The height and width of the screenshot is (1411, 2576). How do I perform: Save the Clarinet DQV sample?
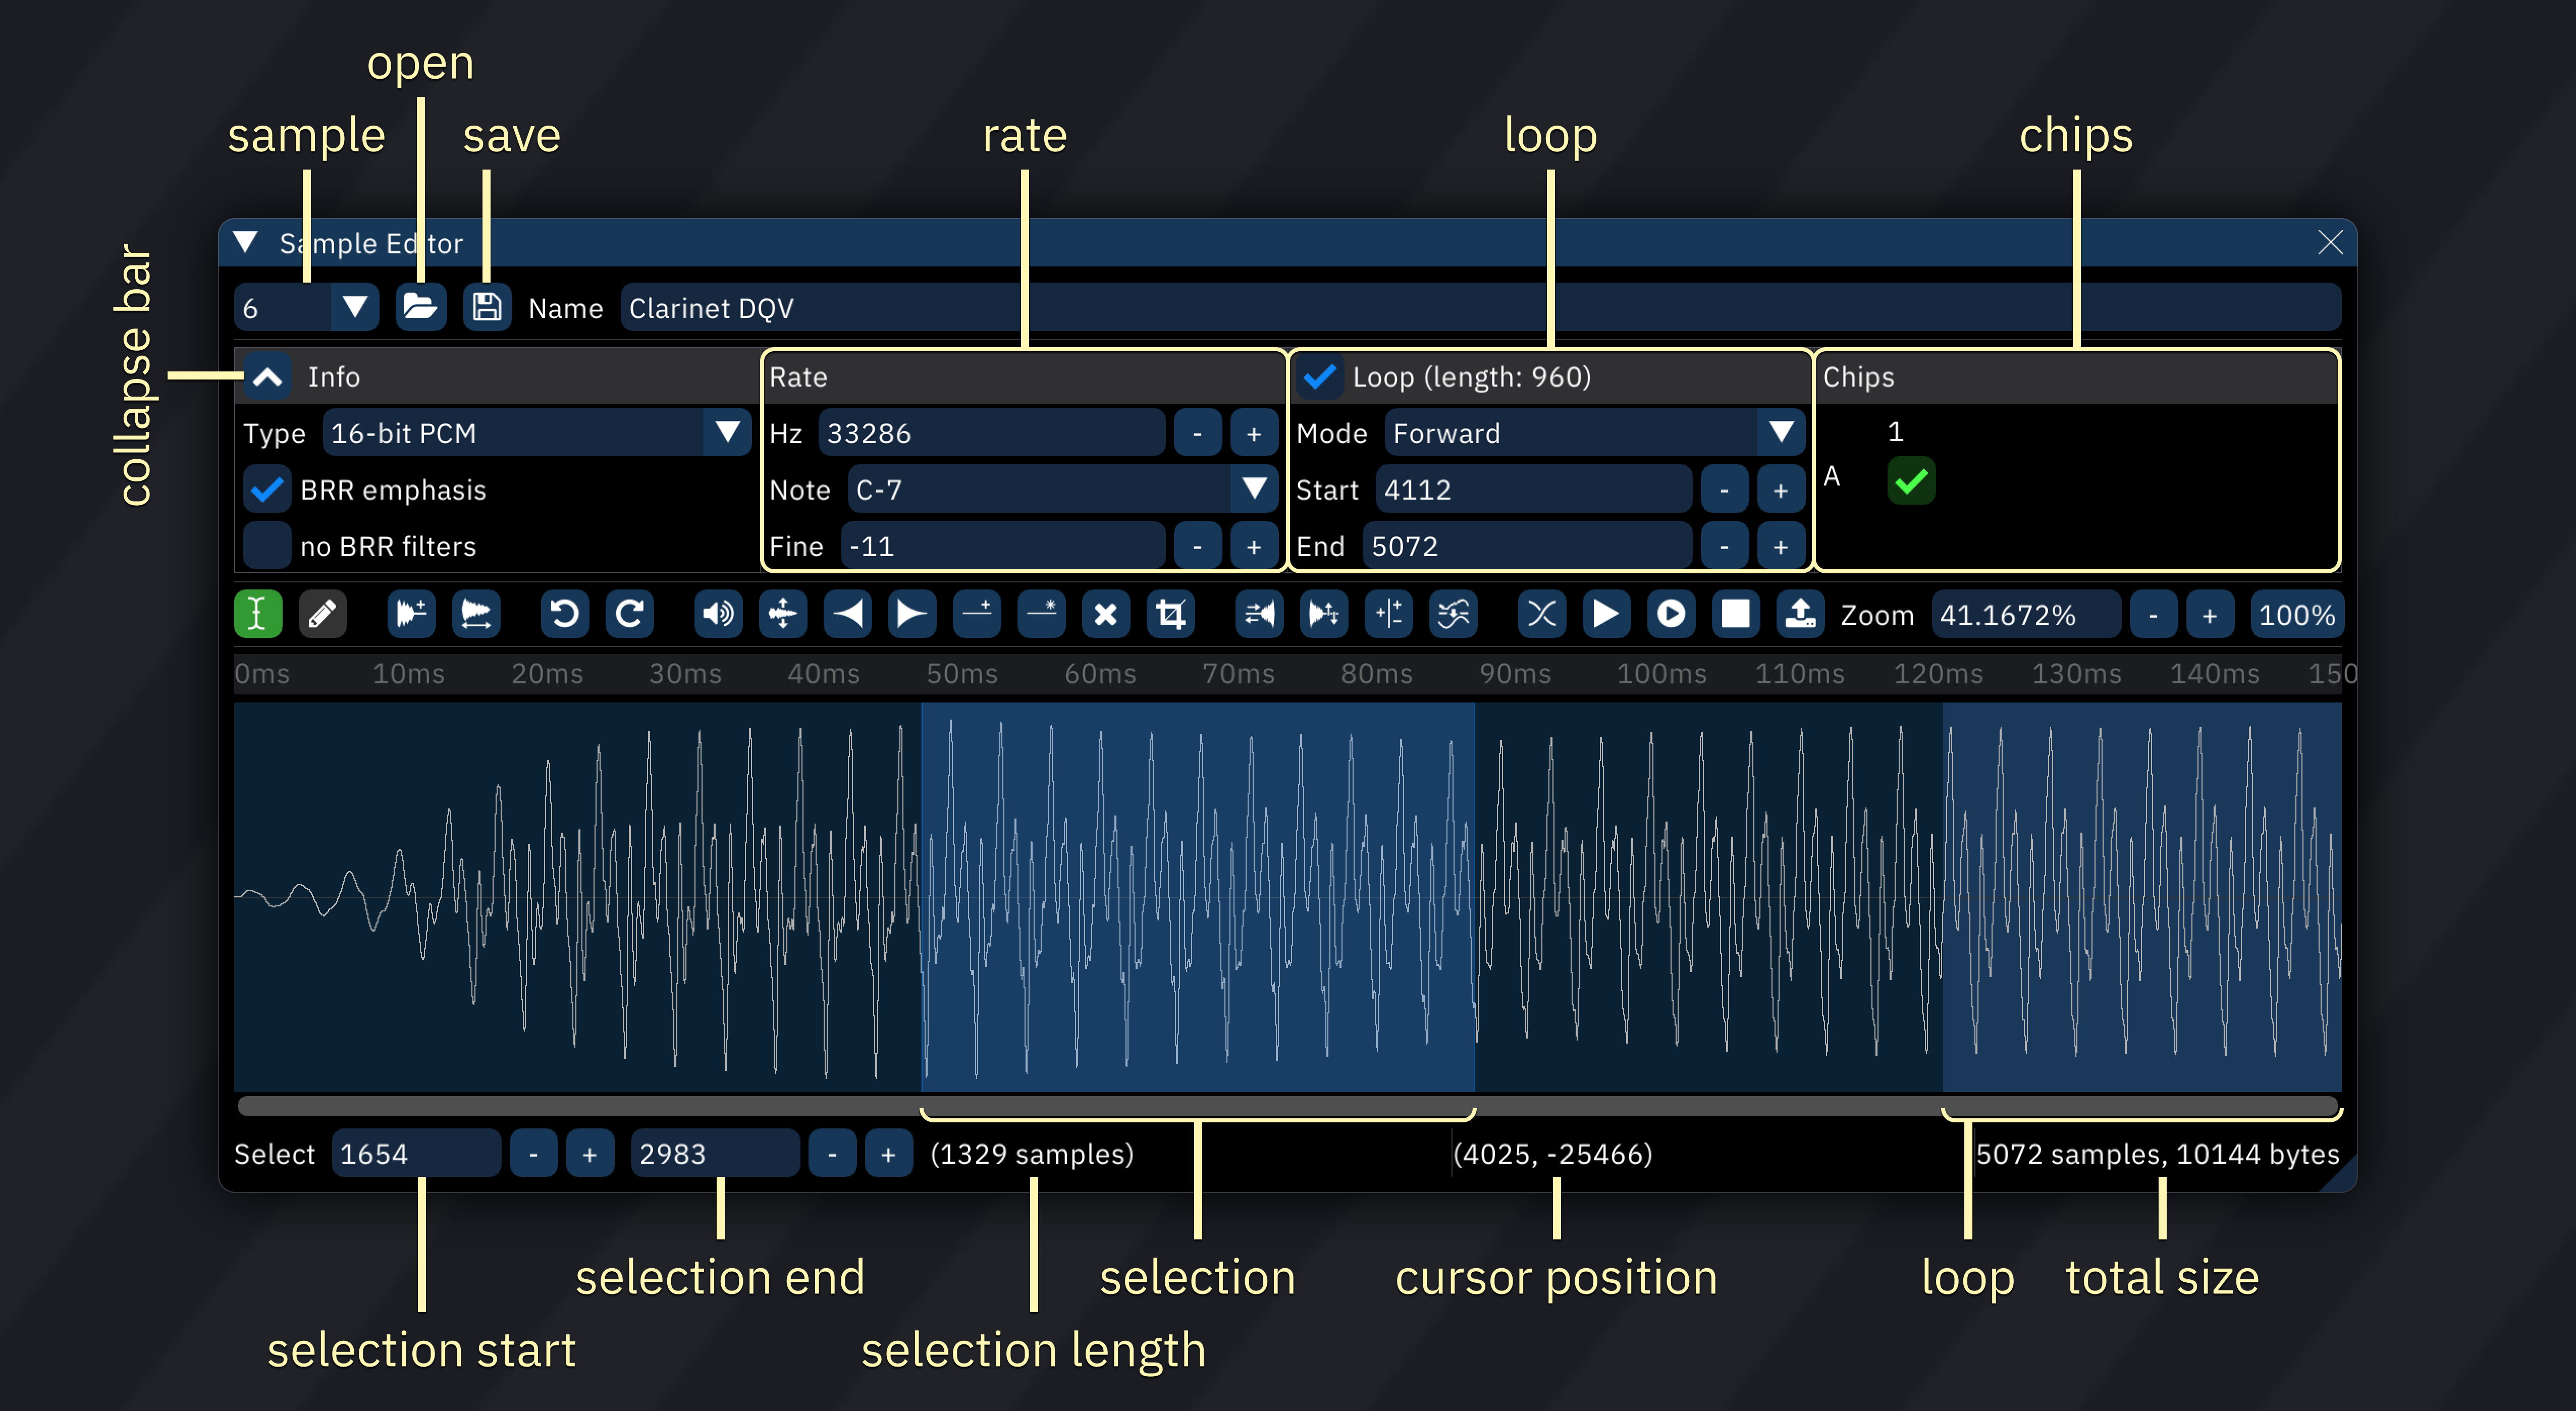tap(487, 307)
